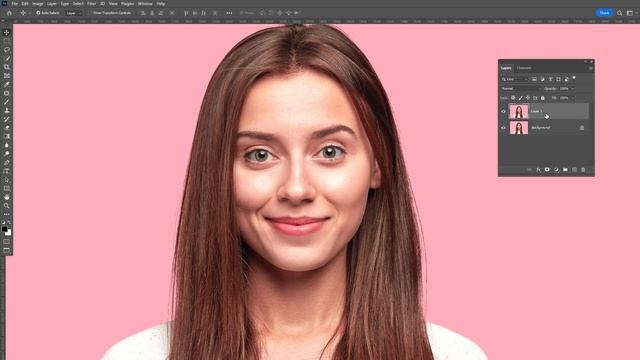Select the Path Selection tool
The height and width of the screenshot is (360, 640).
7,180
